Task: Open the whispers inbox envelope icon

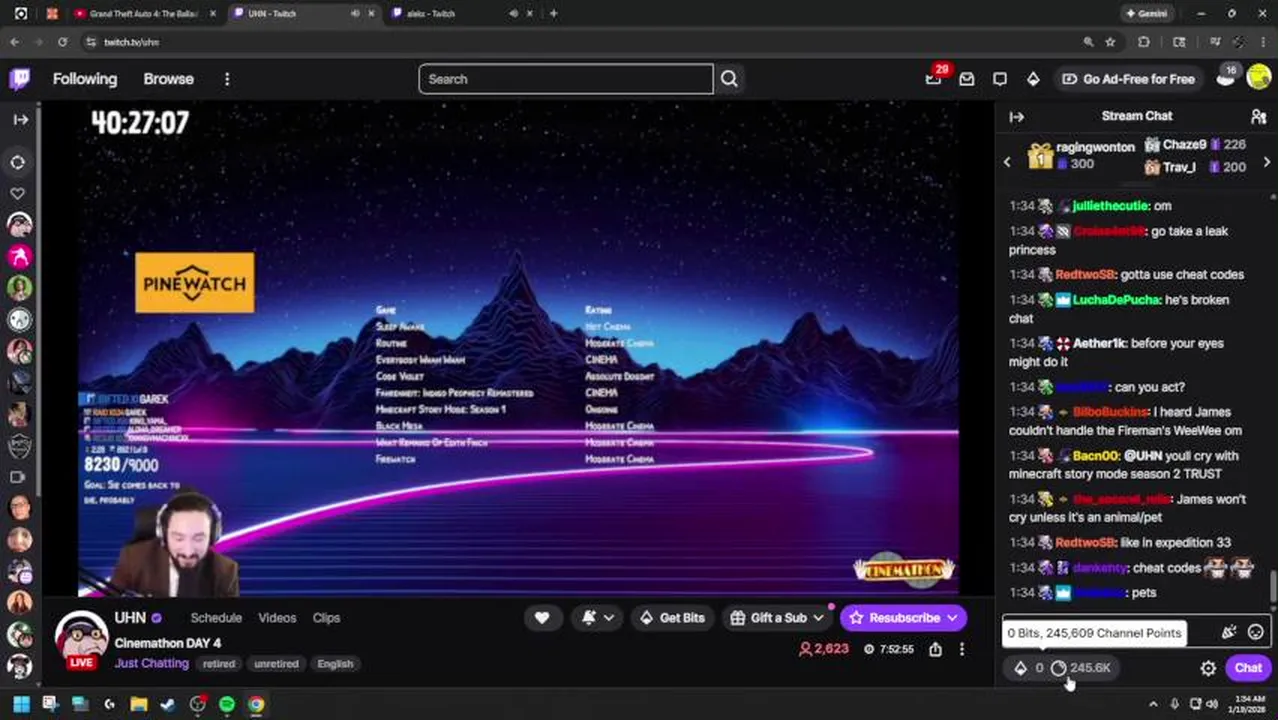Action: tap(967, 79)
